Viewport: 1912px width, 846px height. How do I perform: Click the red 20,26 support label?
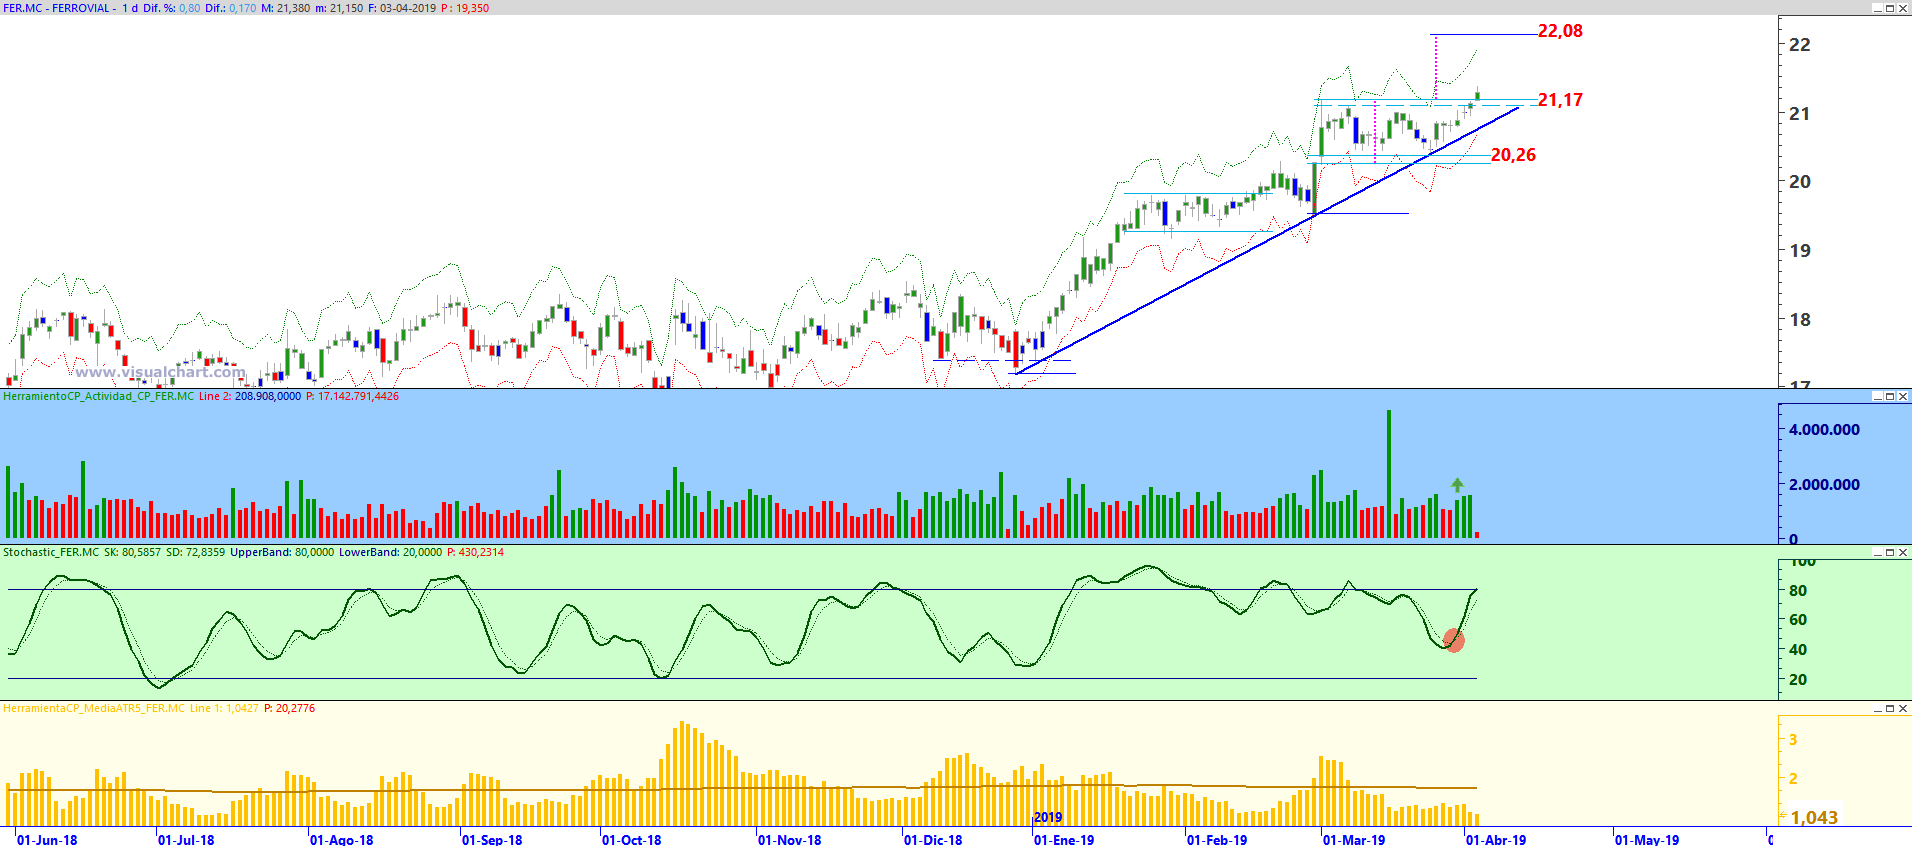(x=1513, y=155)
